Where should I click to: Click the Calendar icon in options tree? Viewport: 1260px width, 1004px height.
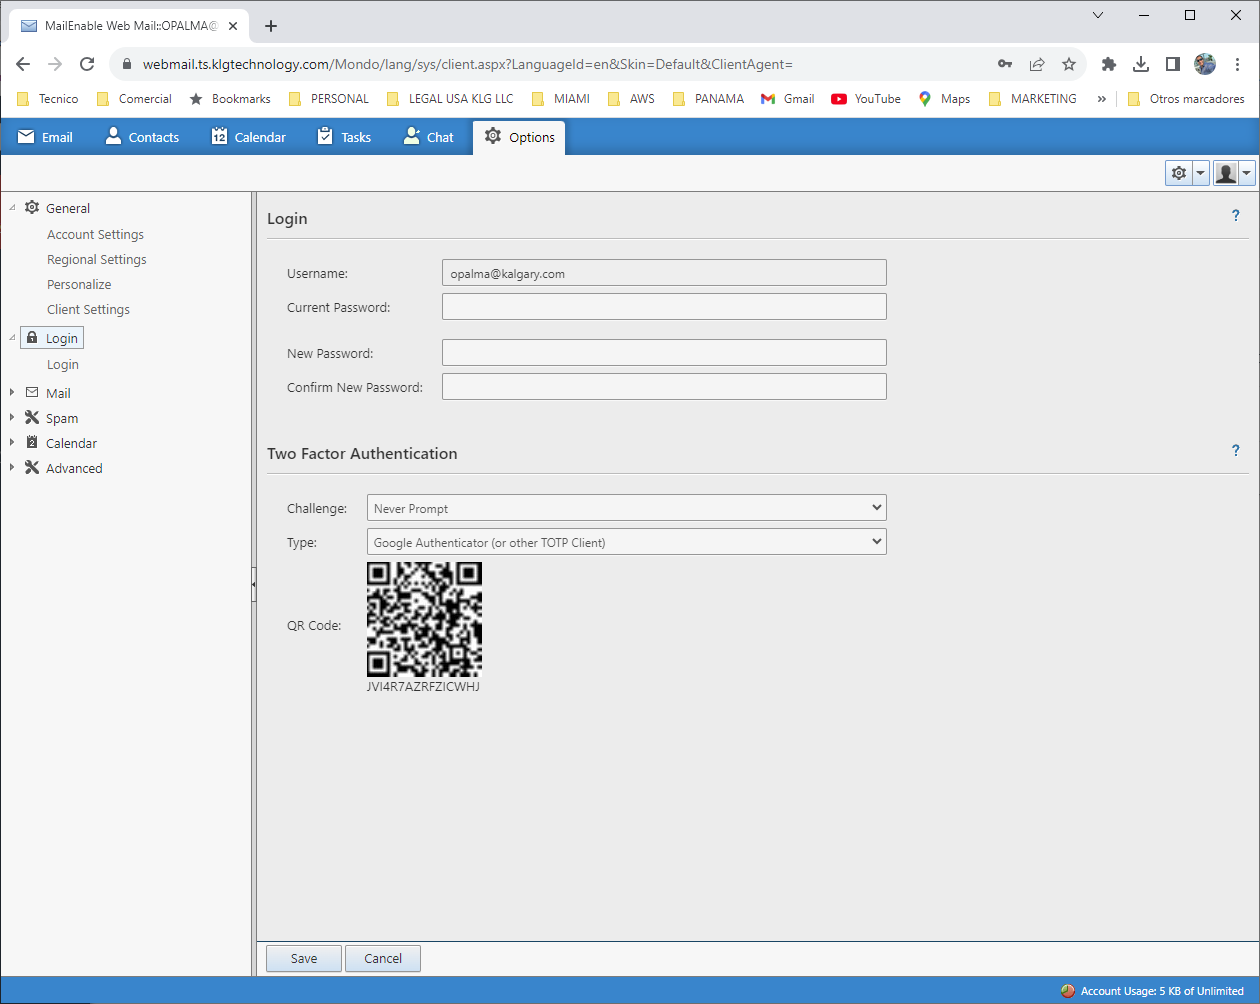(32, 443)
